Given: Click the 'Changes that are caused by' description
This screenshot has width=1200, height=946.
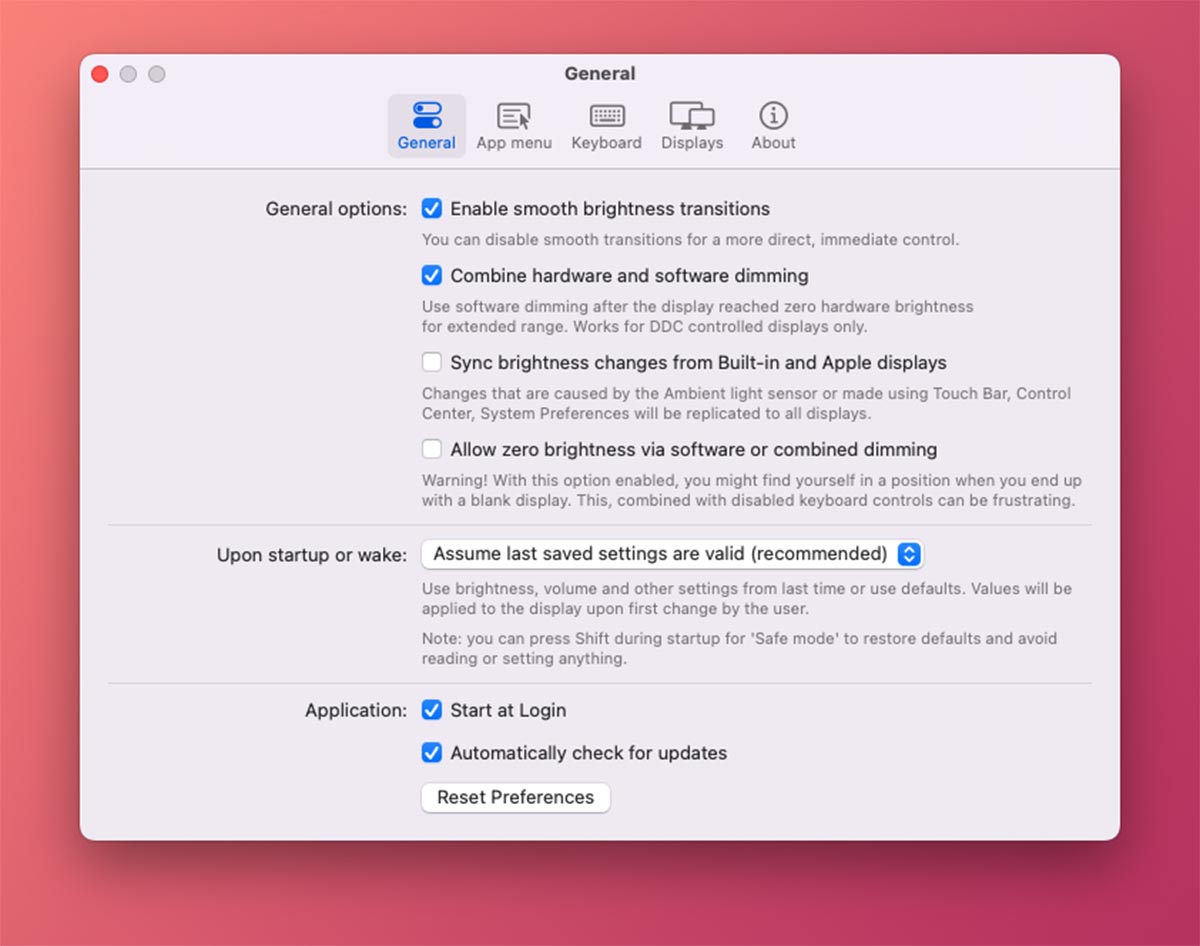Looking at the screenshot, I should (746, 404).
